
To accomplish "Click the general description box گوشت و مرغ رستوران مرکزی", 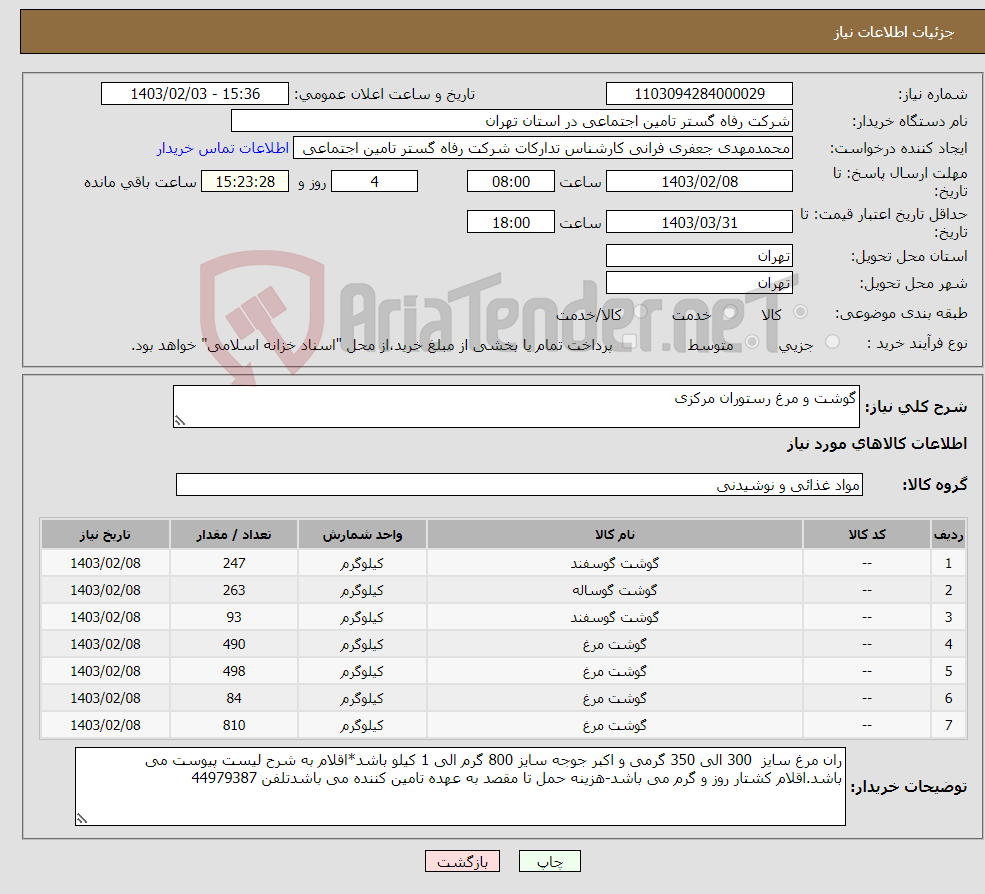I will (516, 406).
